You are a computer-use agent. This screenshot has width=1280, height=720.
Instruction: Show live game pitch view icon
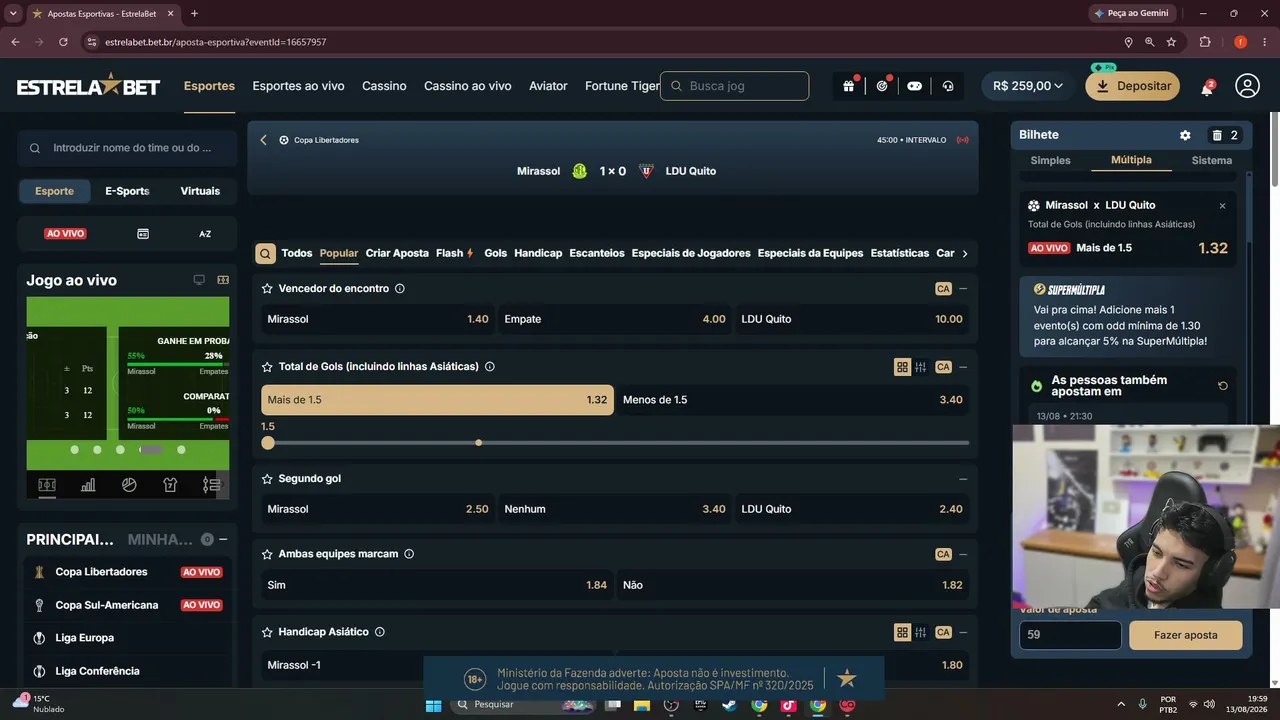point(47,485)
